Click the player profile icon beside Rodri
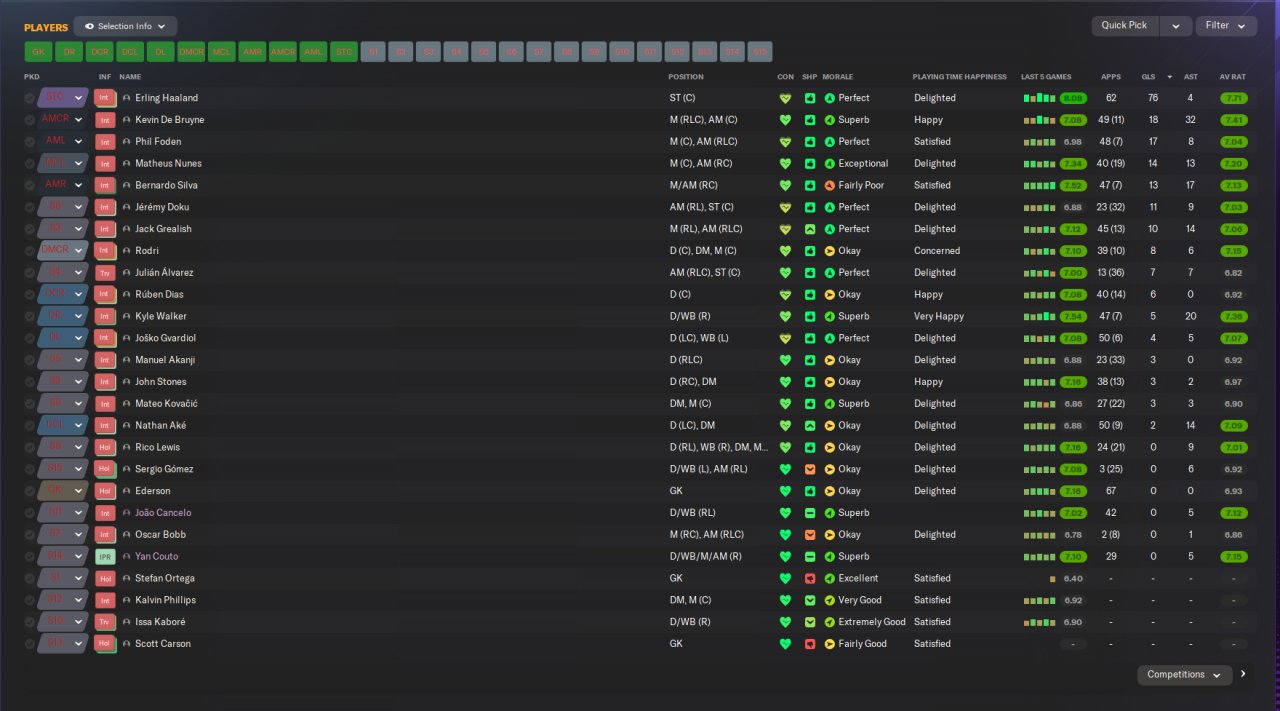 (127, 251)
